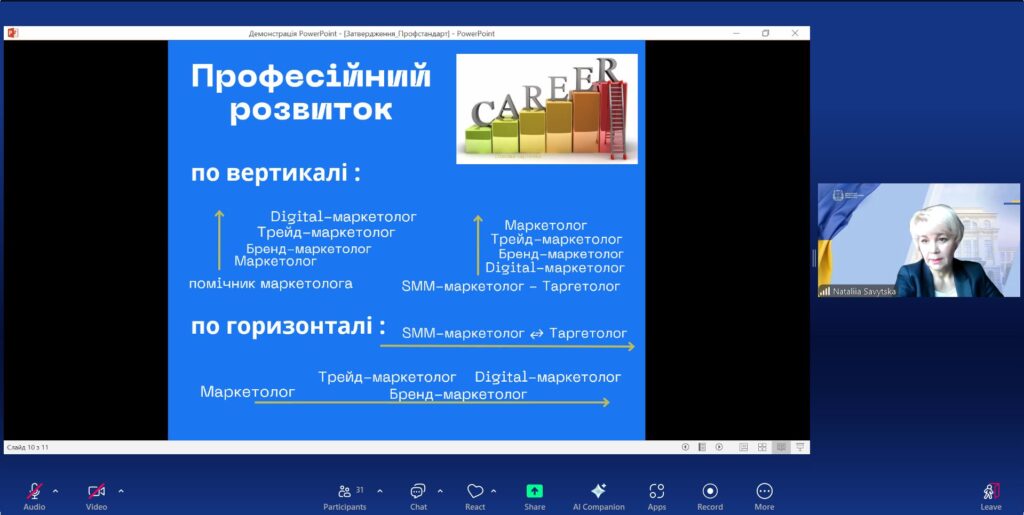Click the green Share screen button
1024x515 pixels.
(x=534, y=491)
